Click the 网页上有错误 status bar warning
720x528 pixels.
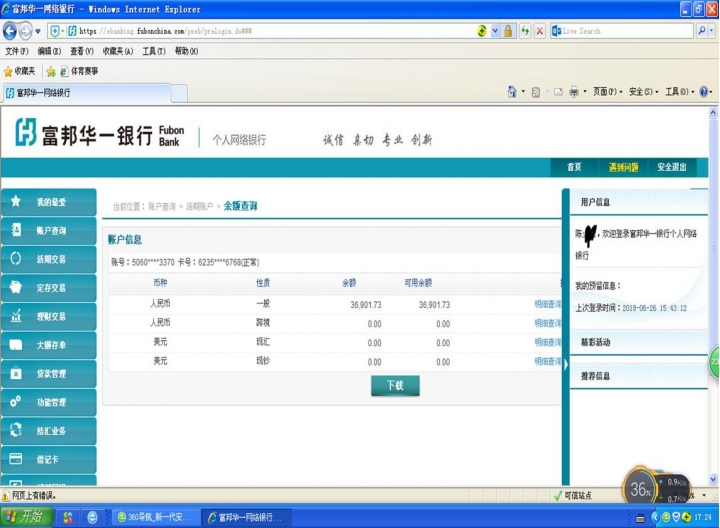tap(29, 496)
